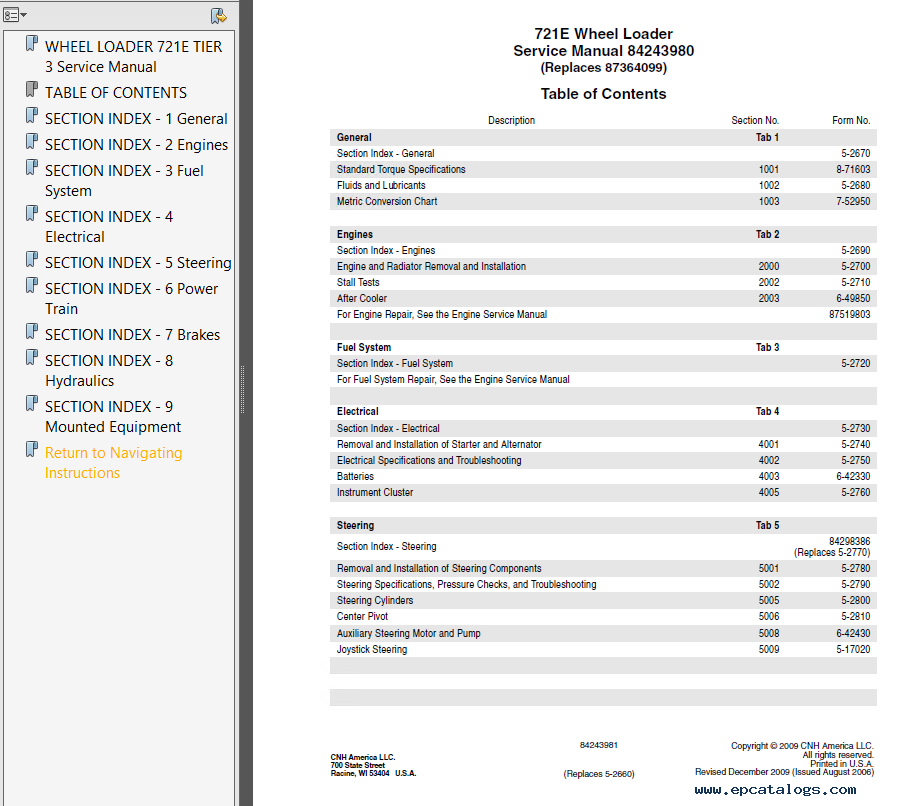This screenshot has width=907, height=806.
Task: Select 'Steering Cylinders' entry
Action: click(x=375, y=601)
